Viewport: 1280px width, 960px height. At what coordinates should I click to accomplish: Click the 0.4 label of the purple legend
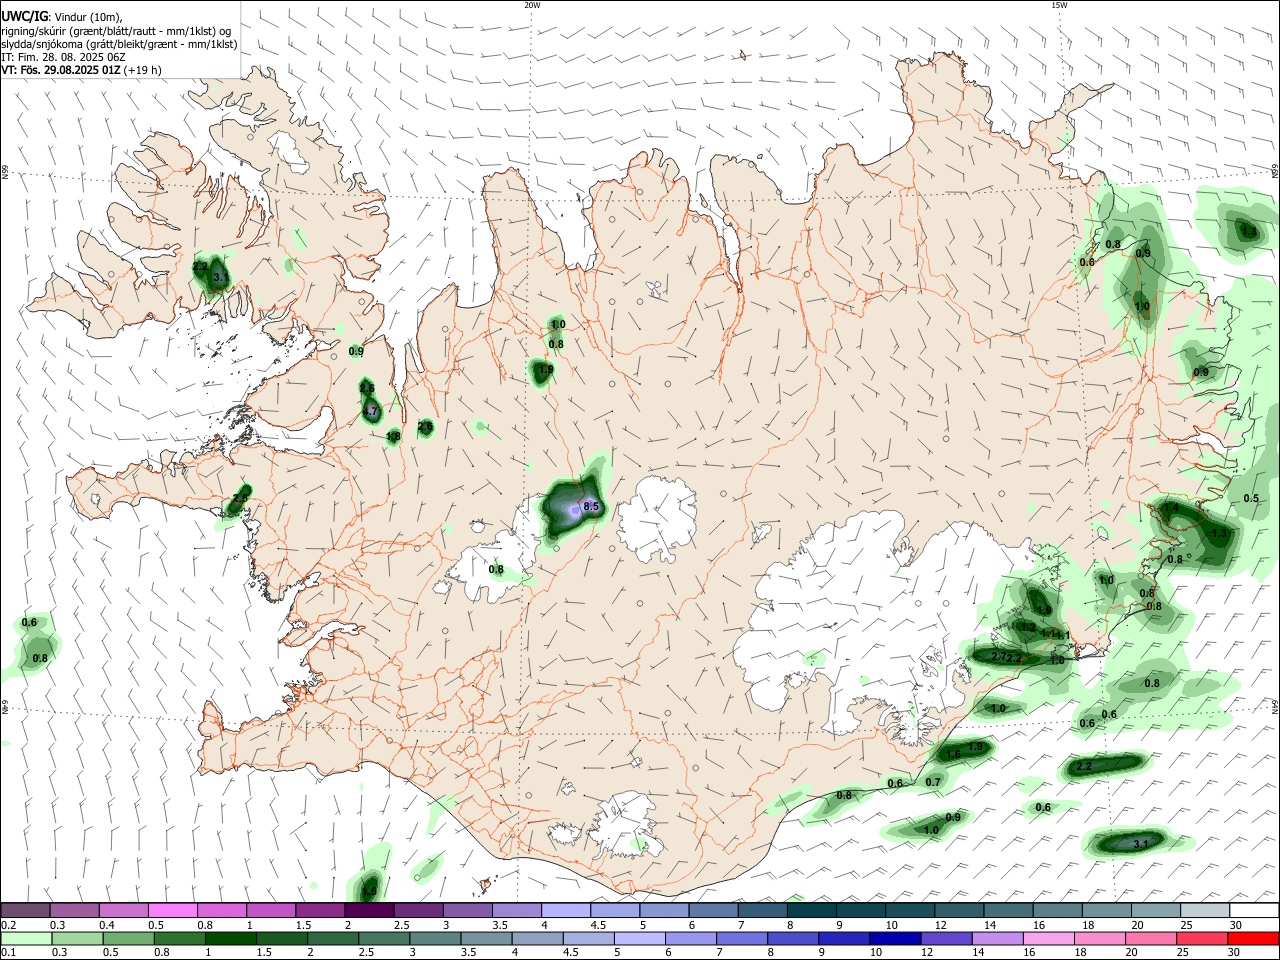click(x=107, y=925)
